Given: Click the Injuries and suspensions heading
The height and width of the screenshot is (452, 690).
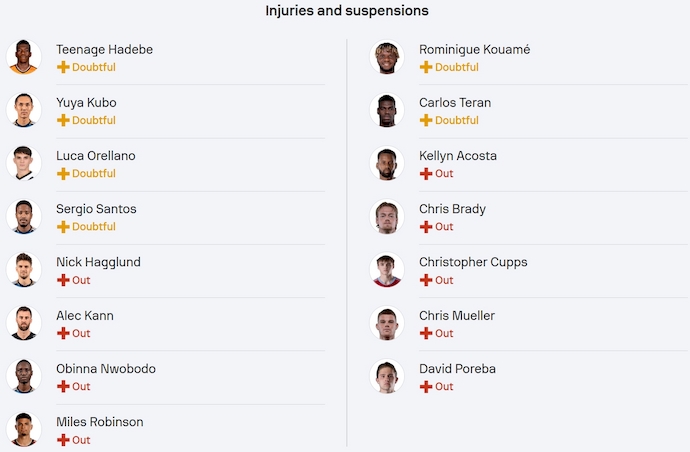Looking at the screenshot, I should click(x=347, y=11).
